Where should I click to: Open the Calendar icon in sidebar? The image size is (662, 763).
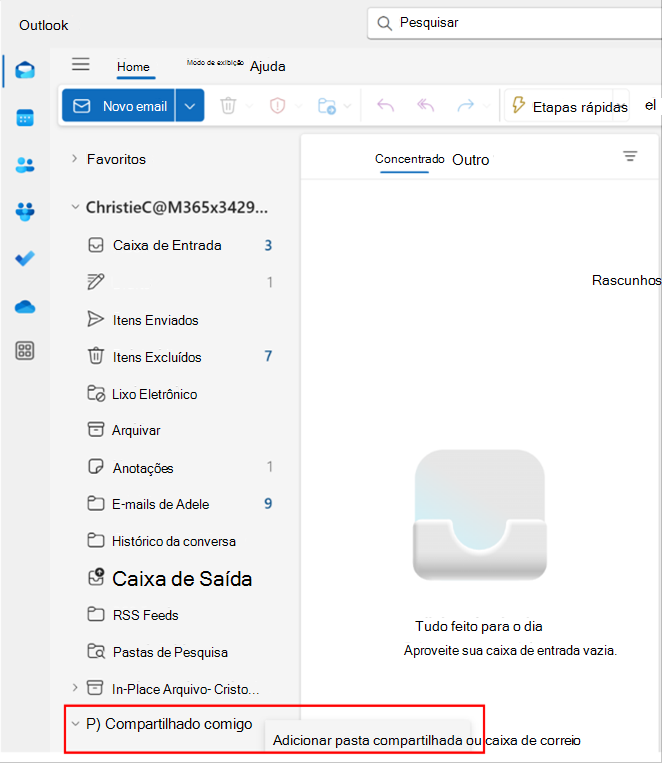[25, 118]
